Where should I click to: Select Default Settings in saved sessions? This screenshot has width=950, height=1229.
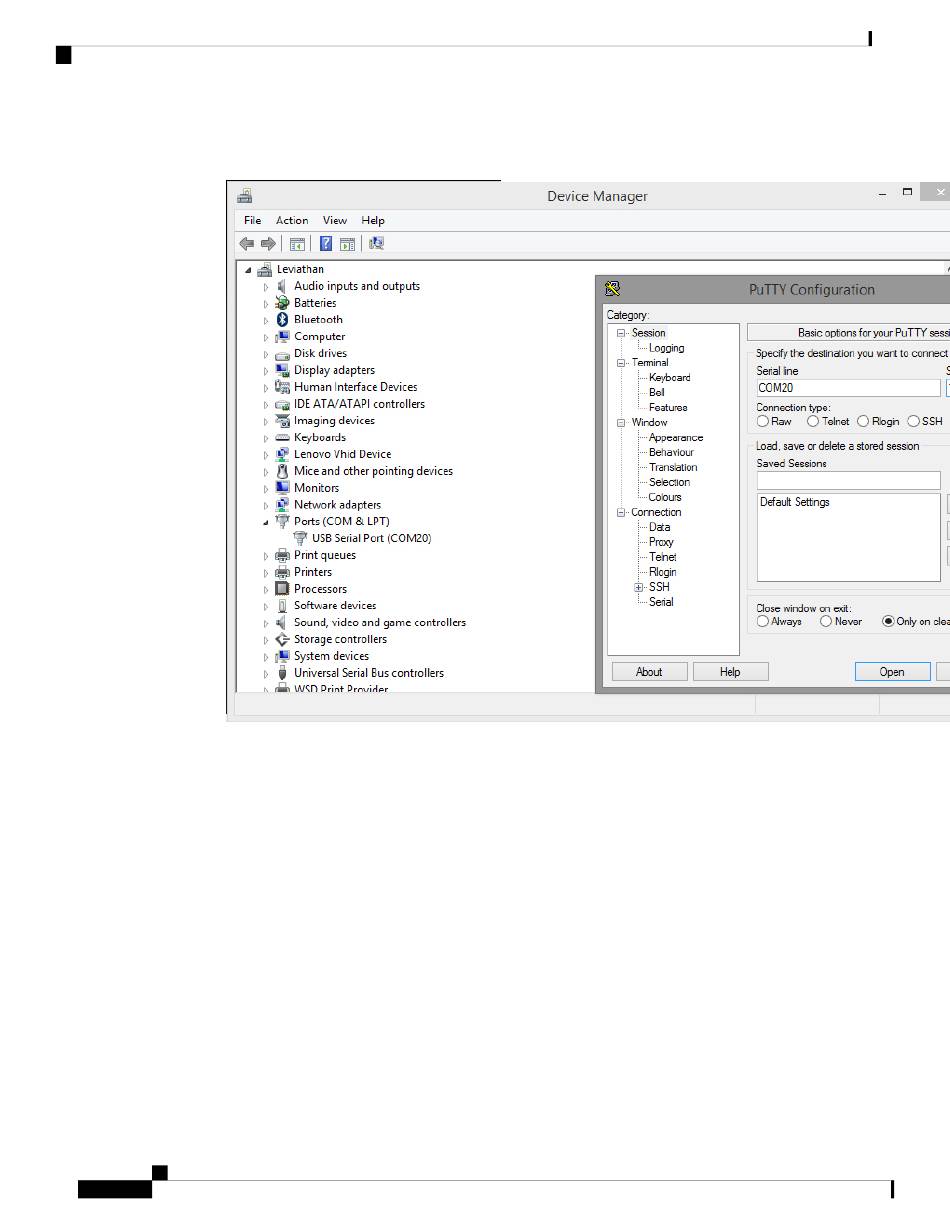tap(795, 502)
